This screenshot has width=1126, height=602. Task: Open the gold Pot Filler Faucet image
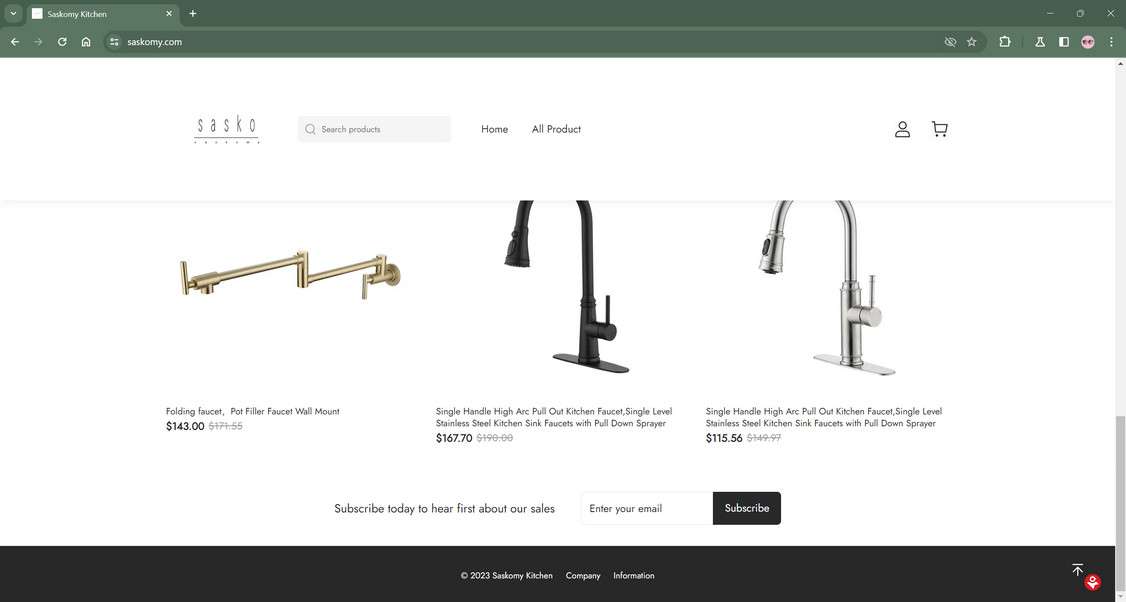289,274
